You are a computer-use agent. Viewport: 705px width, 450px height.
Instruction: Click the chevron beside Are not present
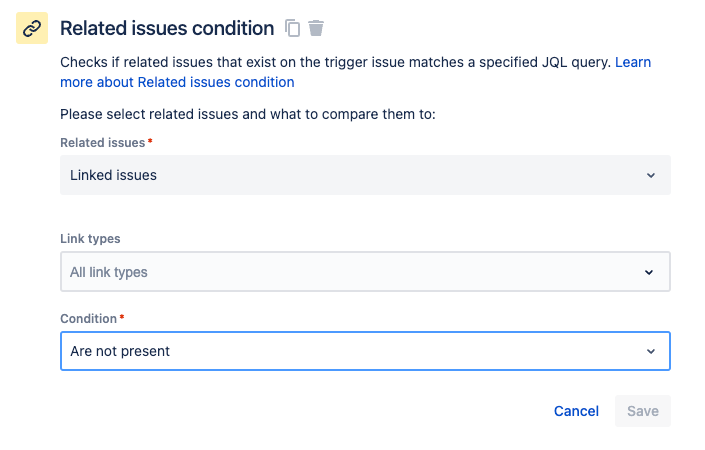(650, 351)
